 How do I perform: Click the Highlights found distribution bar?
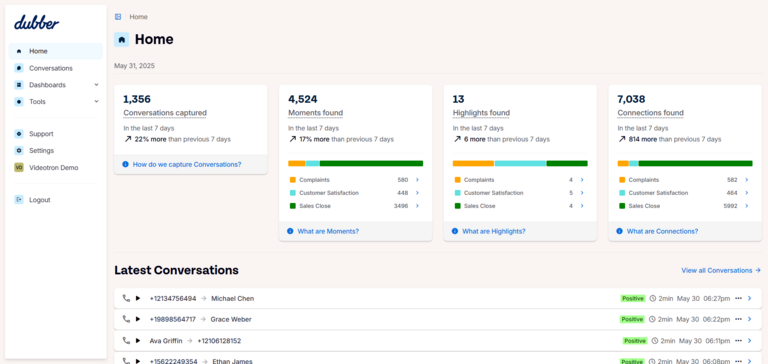click(x=520, y=164)
